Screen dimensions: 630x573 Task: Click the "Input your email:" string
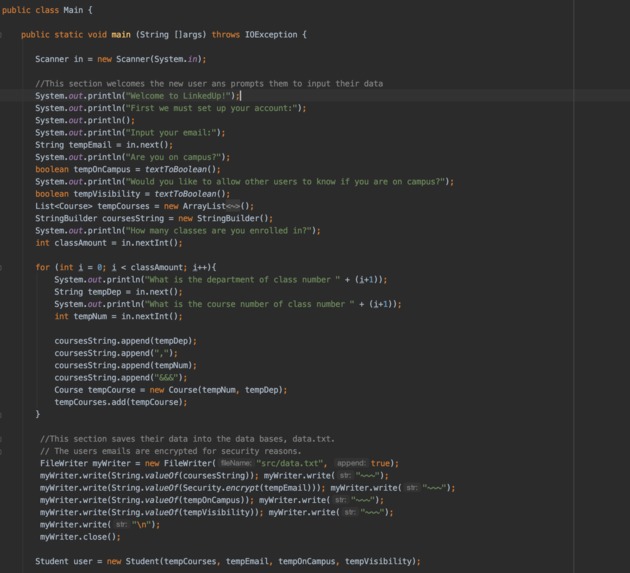171,133
